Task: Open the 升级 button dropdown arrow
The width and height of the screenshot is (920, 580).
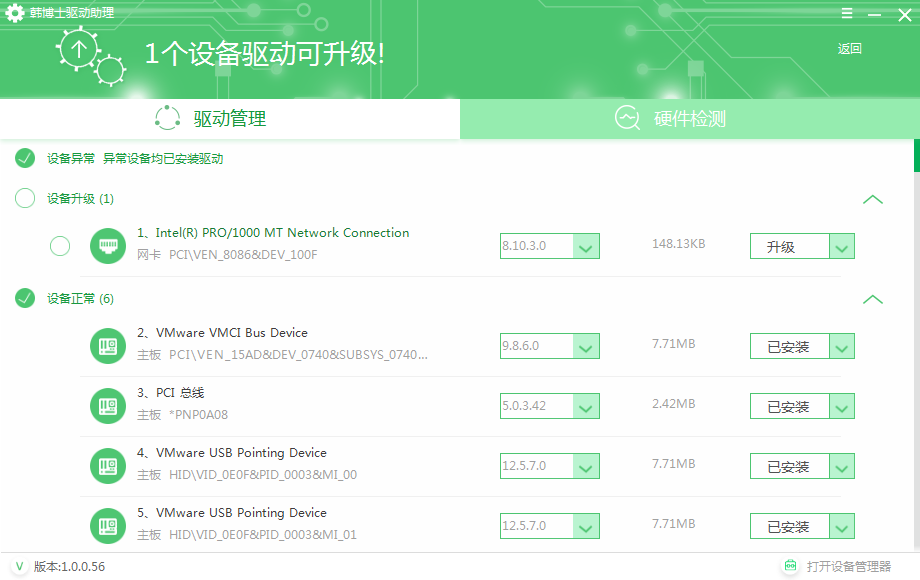Action: tap(842, 246)
